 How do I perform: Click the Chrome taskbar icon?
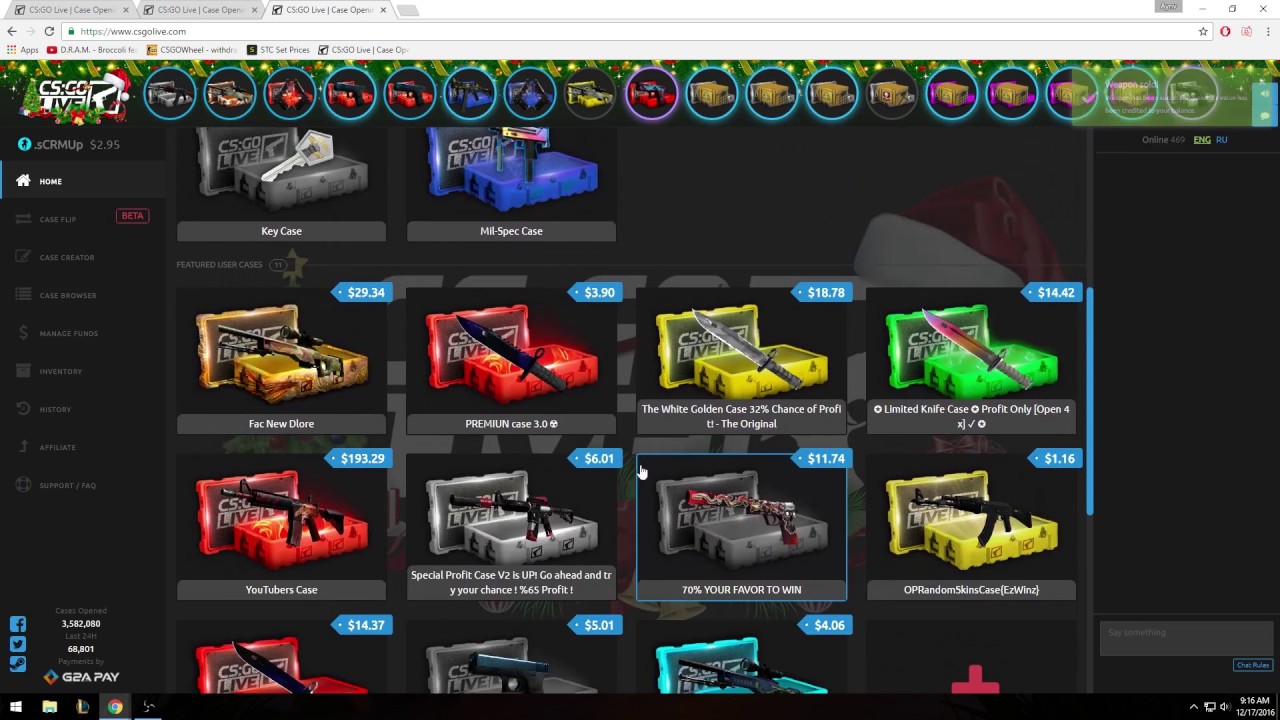click(115, 706)
